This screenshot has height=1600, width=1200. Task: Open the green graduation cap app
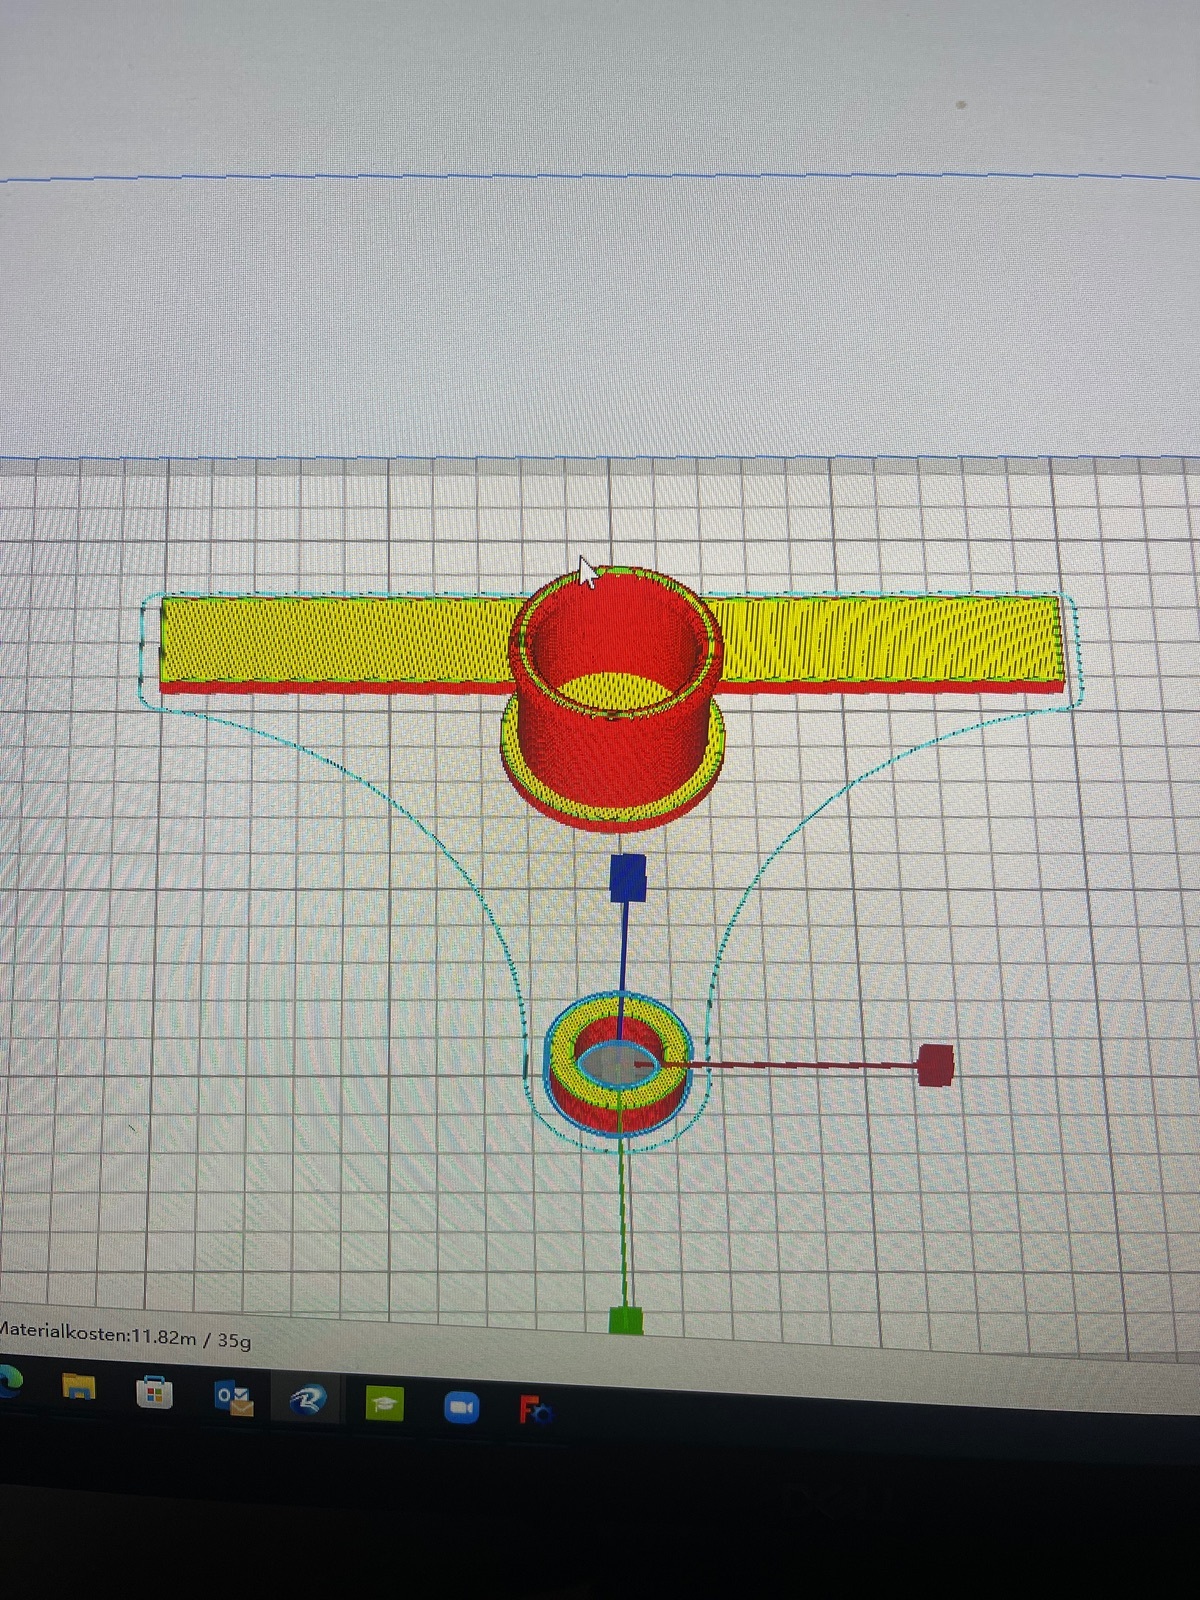point(385,1405)
